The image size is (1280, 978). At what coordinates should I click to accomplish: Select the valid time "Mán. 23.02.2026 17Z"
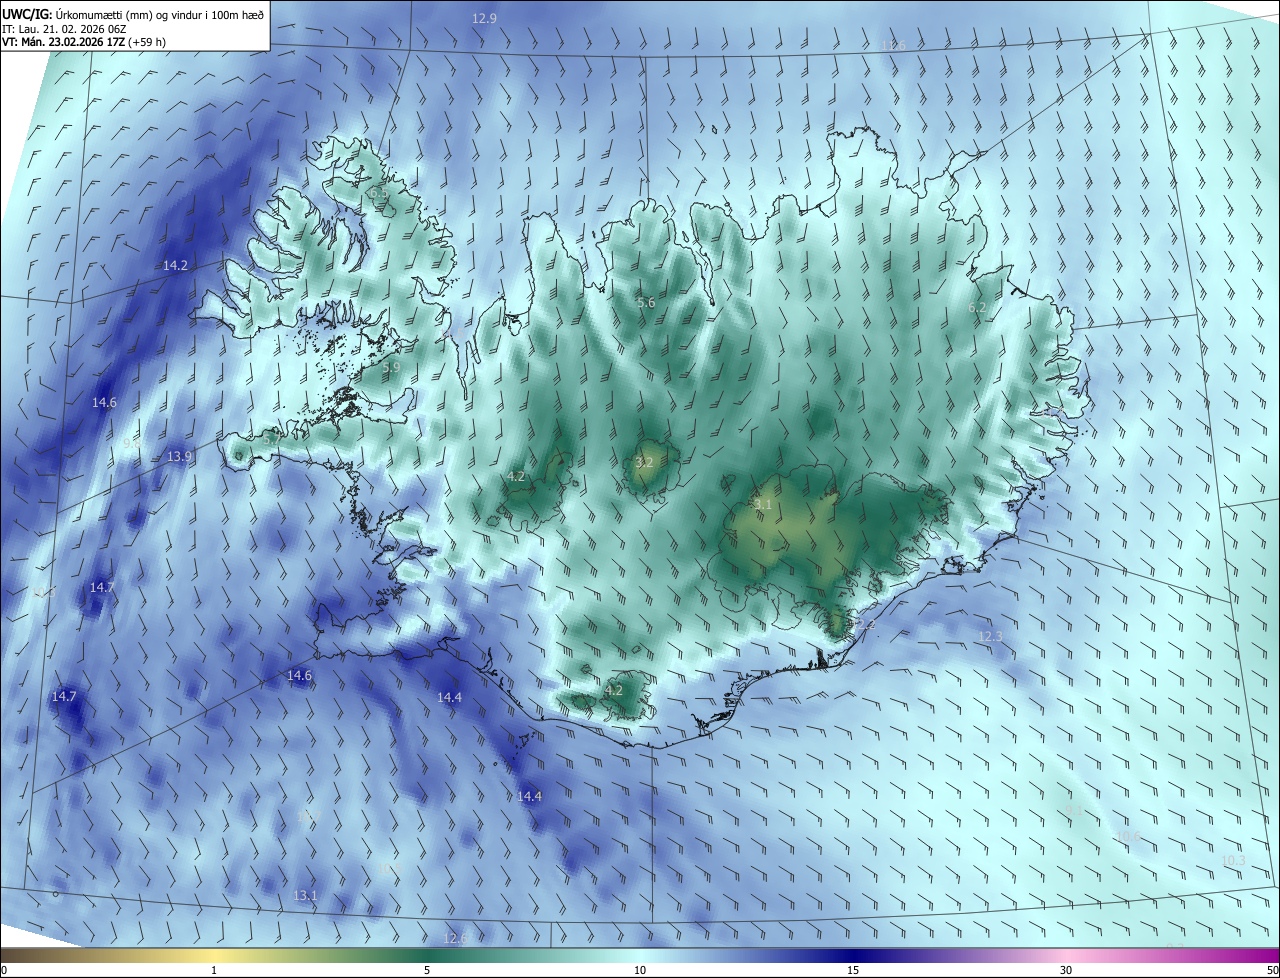[75, 42]
